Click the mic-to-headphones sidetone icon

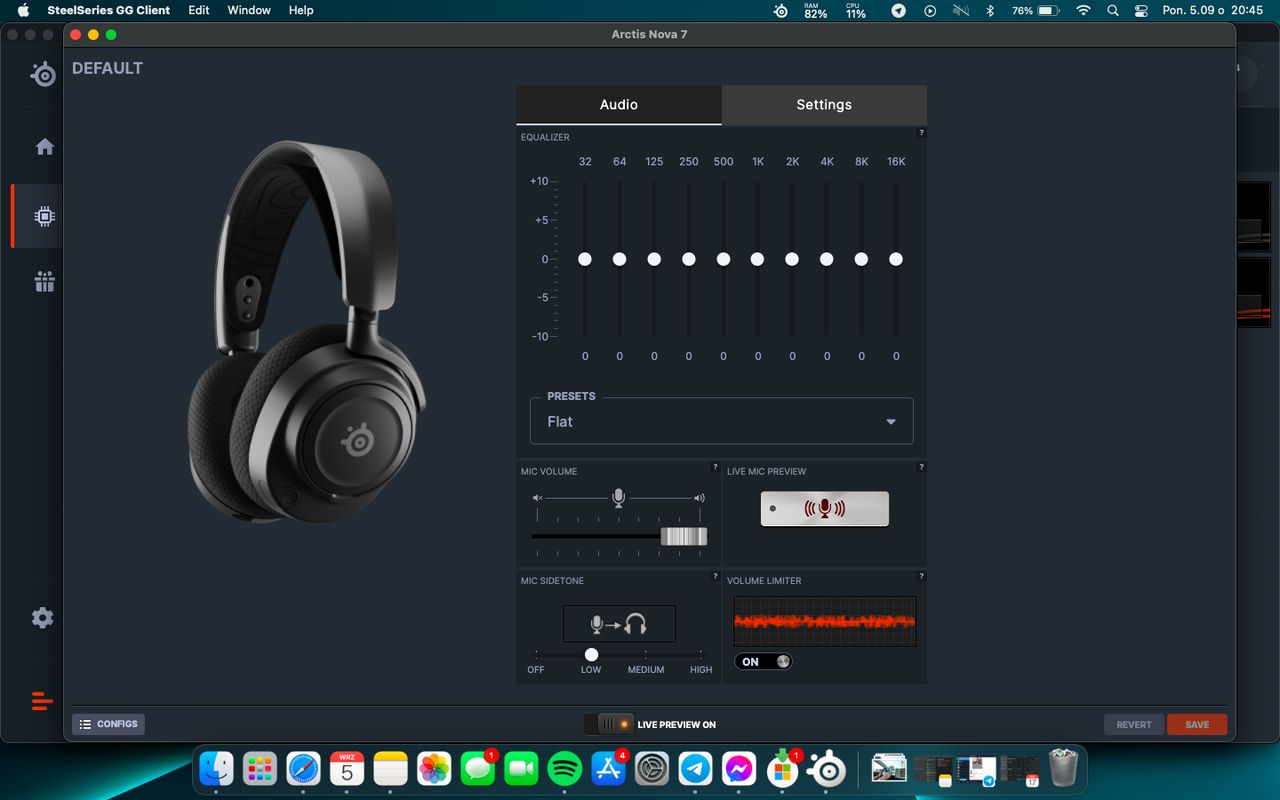[x=619, y=624]
